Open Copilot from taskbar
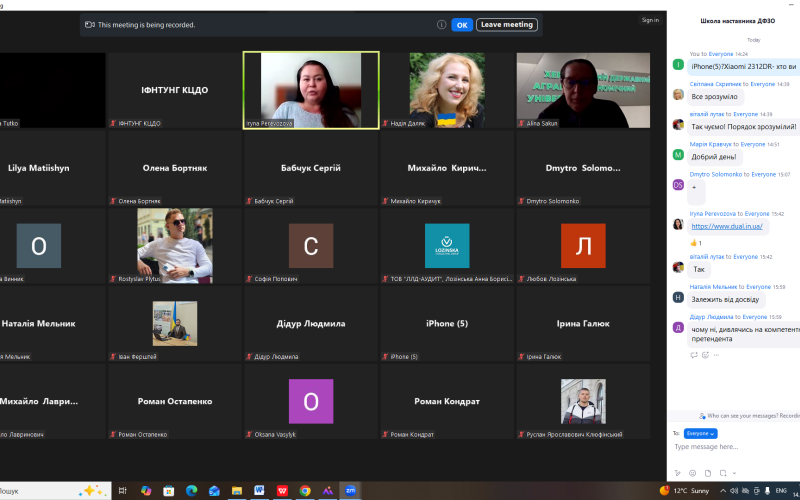Screen dimensions: 800x500 (146, 491)
